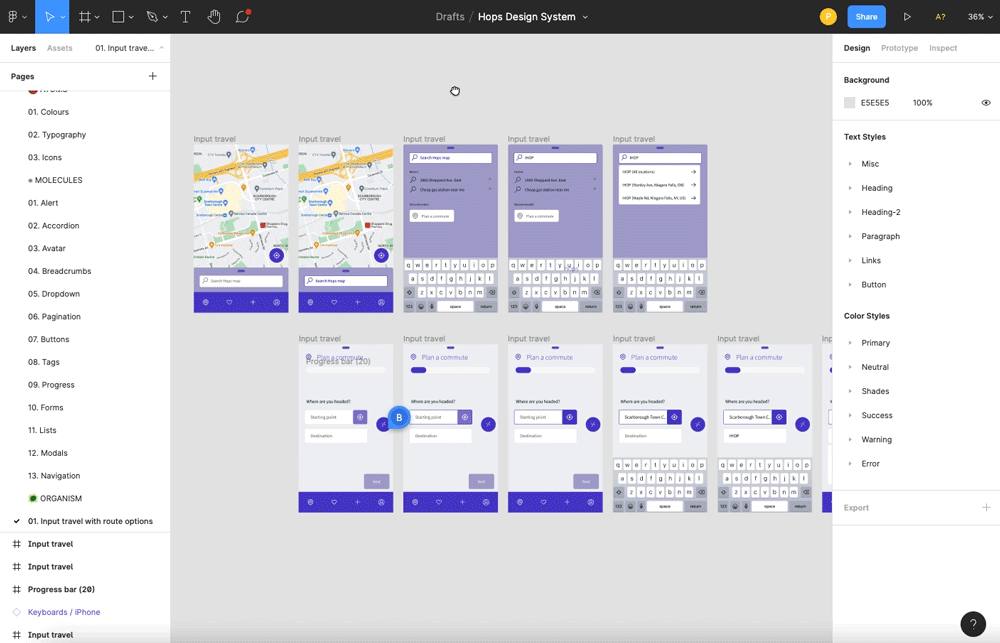This screenshot has width=1000, height=643.
Task: Select the Comment tool
Action: pyautogui.click(x=242, y=17)
